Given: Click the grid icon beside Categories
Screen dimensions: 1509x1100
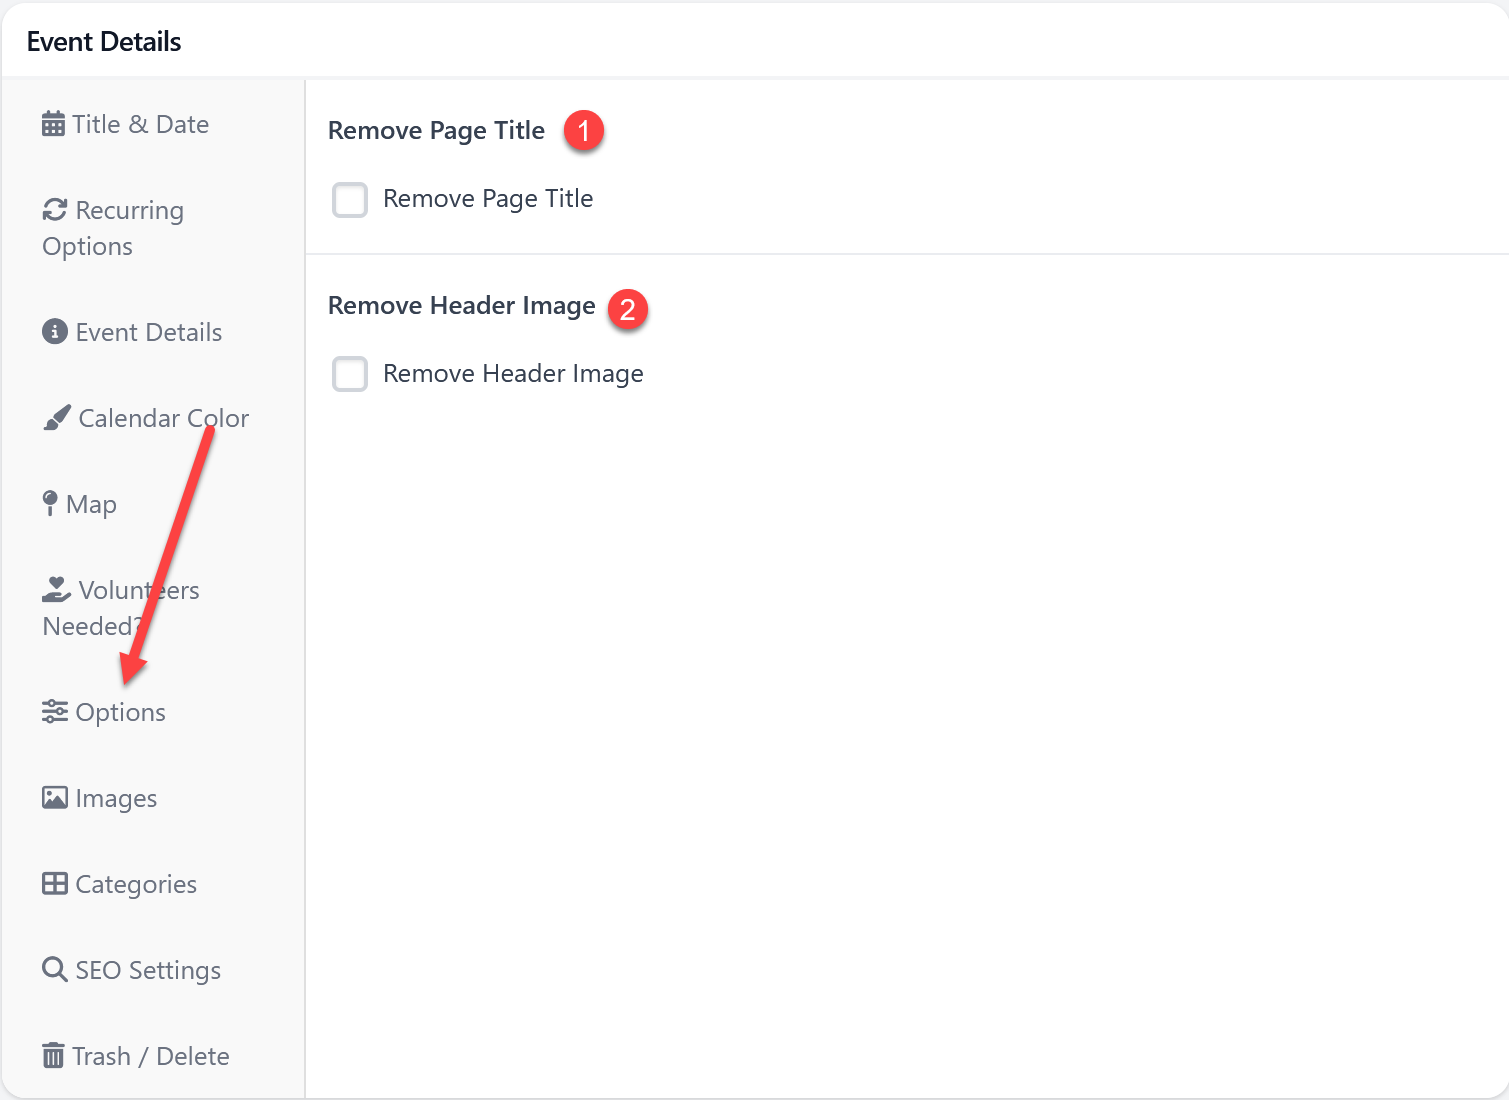Looking at the screenshot, I should coord(54,884).
